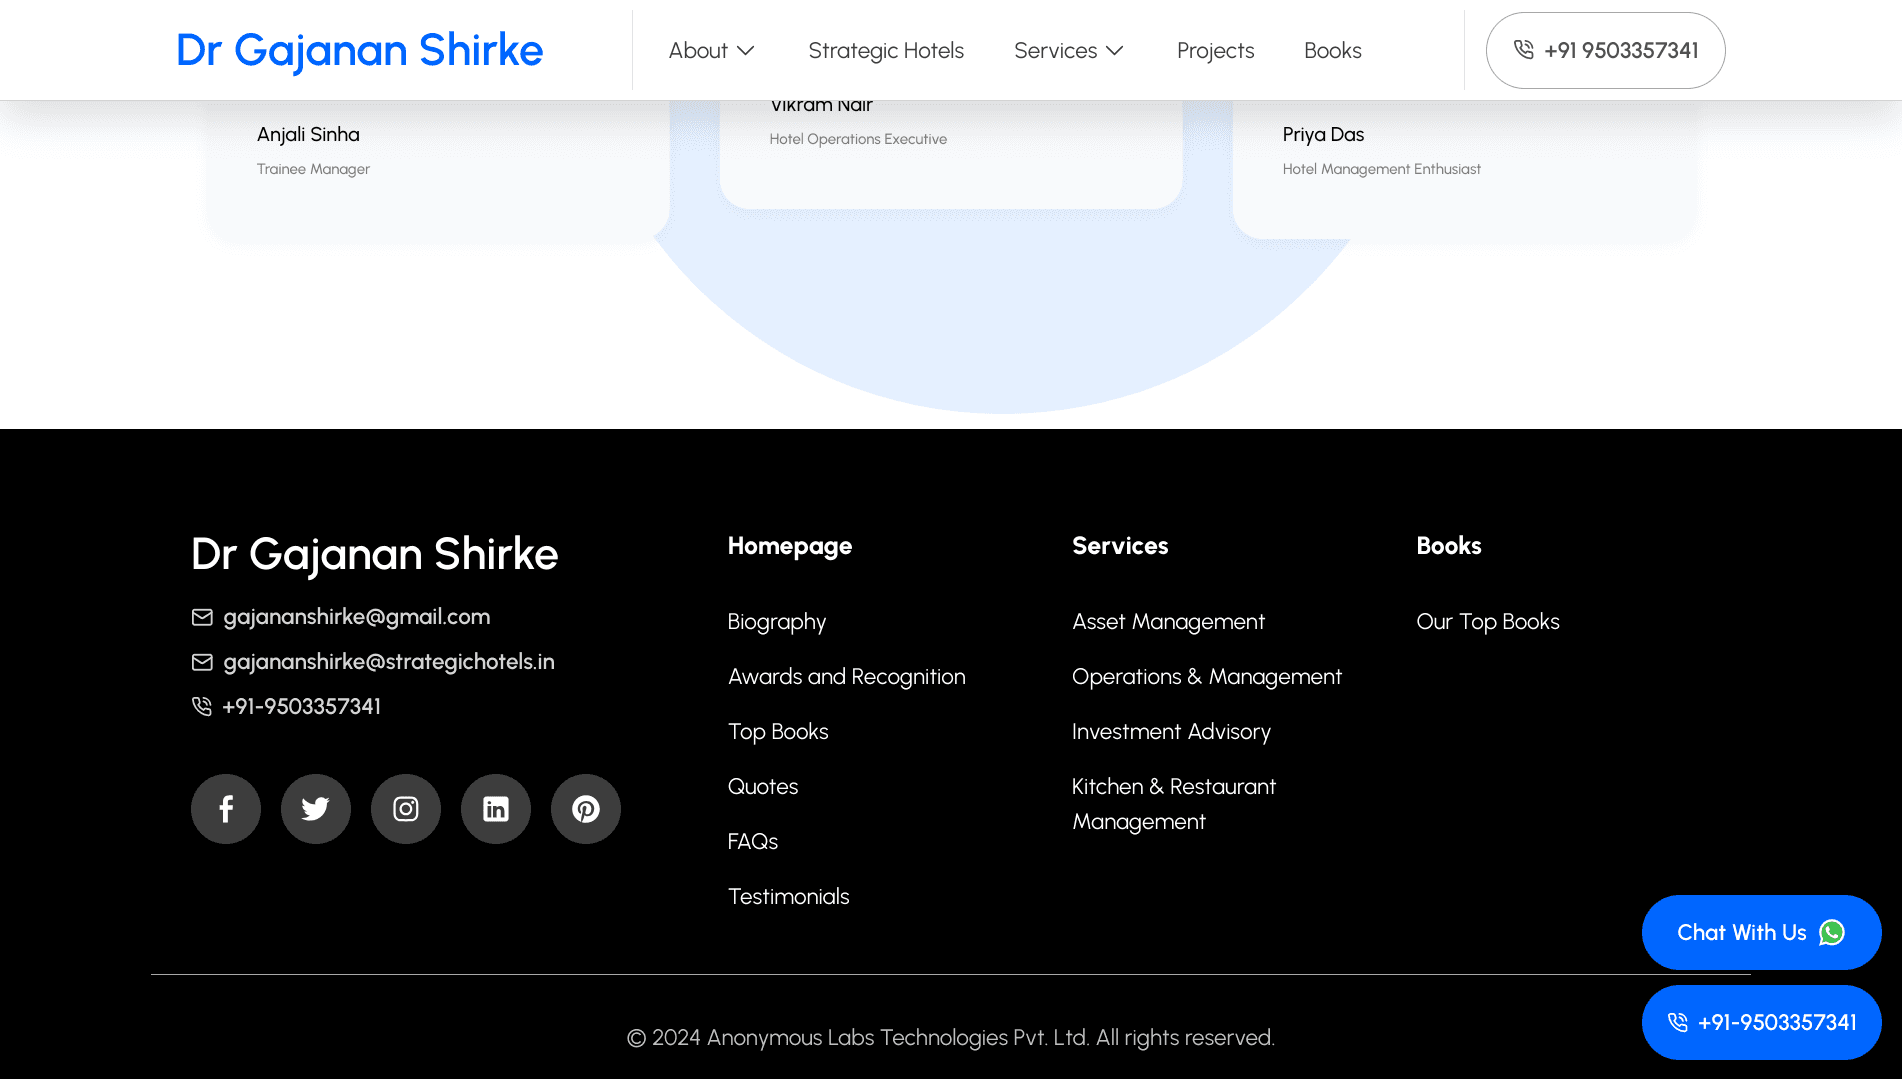
Task: Open the Facebook social icon
Action: tap(226, 809)
